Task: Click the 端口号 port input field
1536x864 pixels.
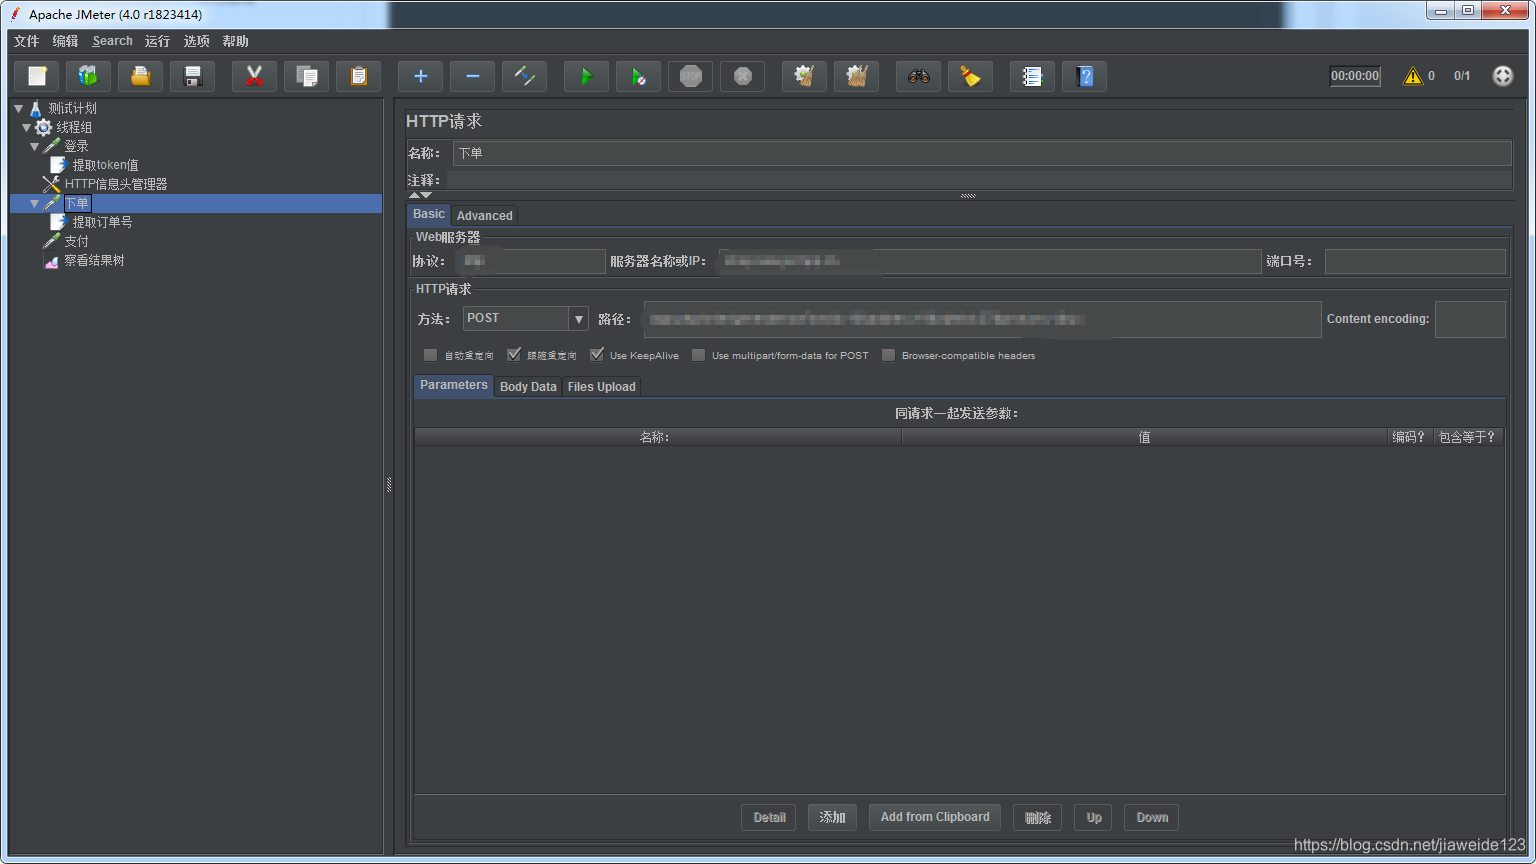Action: 1415,261
